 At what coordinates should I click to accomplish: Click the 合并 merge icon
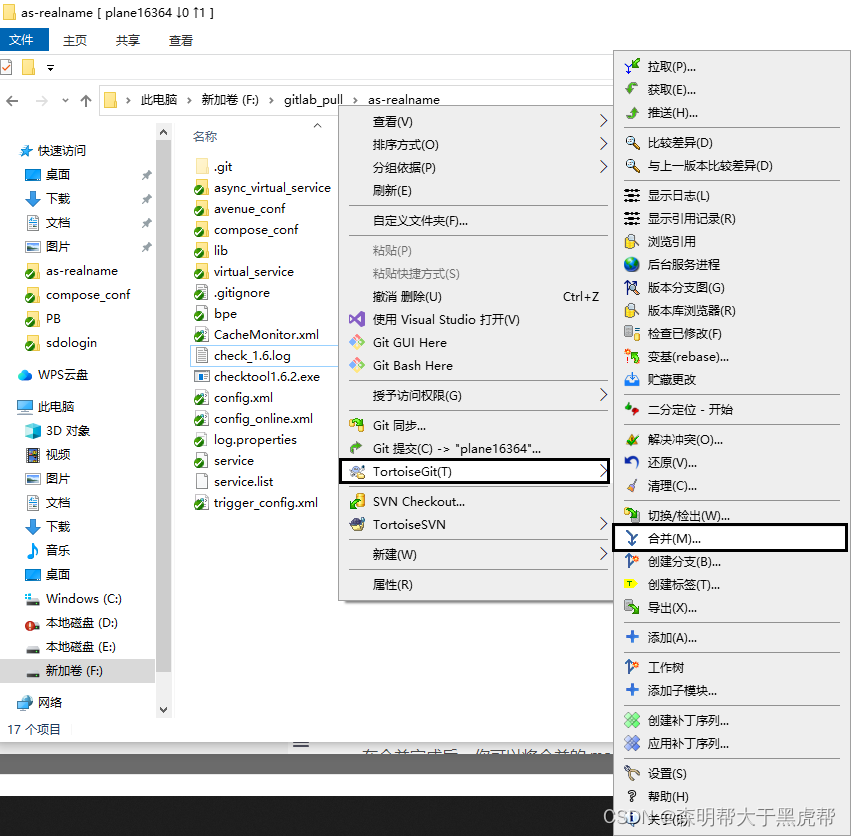coord(632,538)
